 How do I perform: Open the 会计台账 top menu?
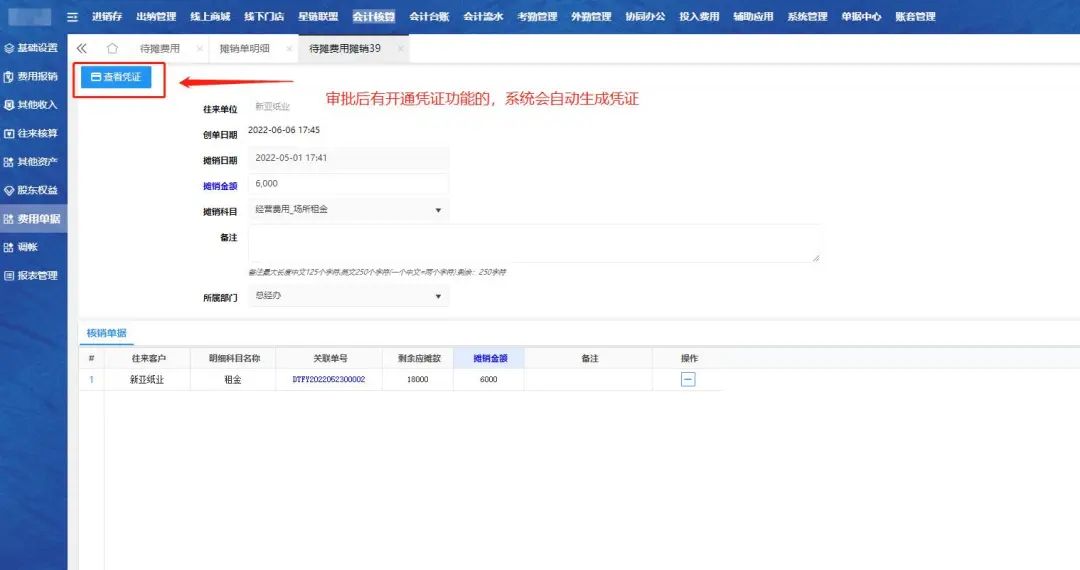coord(429,17)
